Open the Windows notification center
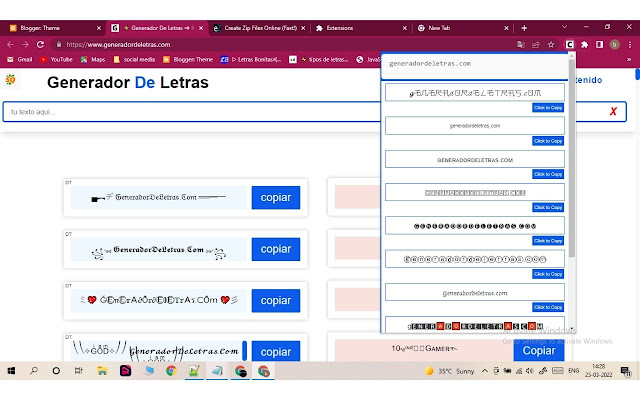 (625, 371)
